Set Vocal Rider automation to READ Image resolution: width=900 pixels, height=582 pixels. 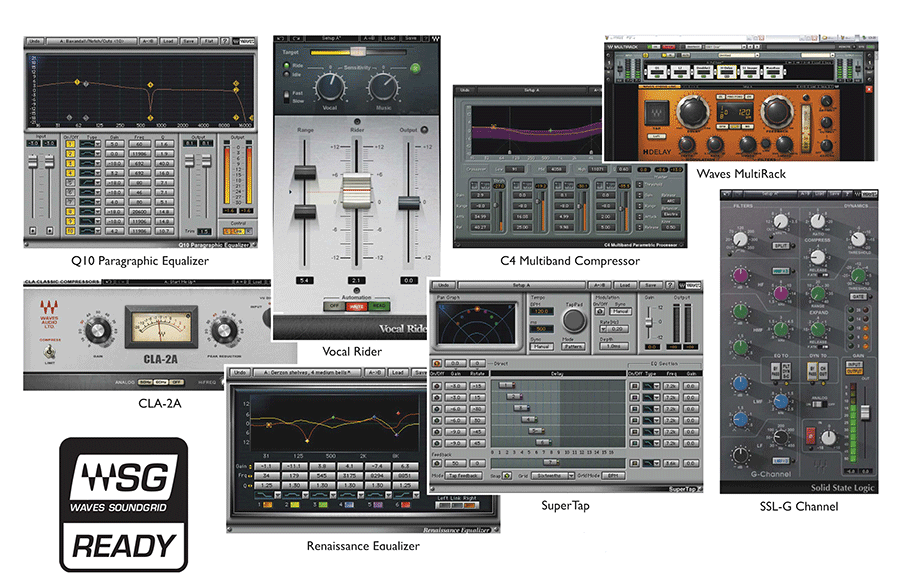[379, 306]
